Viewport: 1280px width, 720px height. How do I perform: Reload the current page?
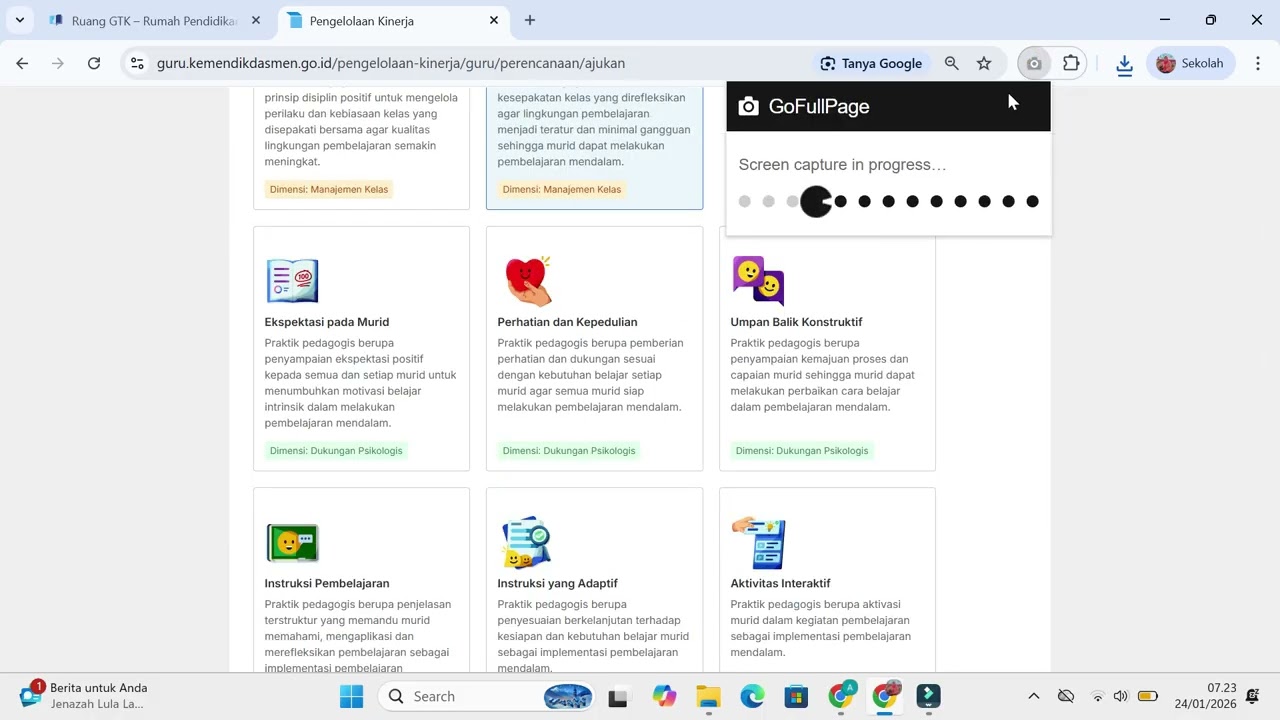pyautogui.click(x=94, y=63)
